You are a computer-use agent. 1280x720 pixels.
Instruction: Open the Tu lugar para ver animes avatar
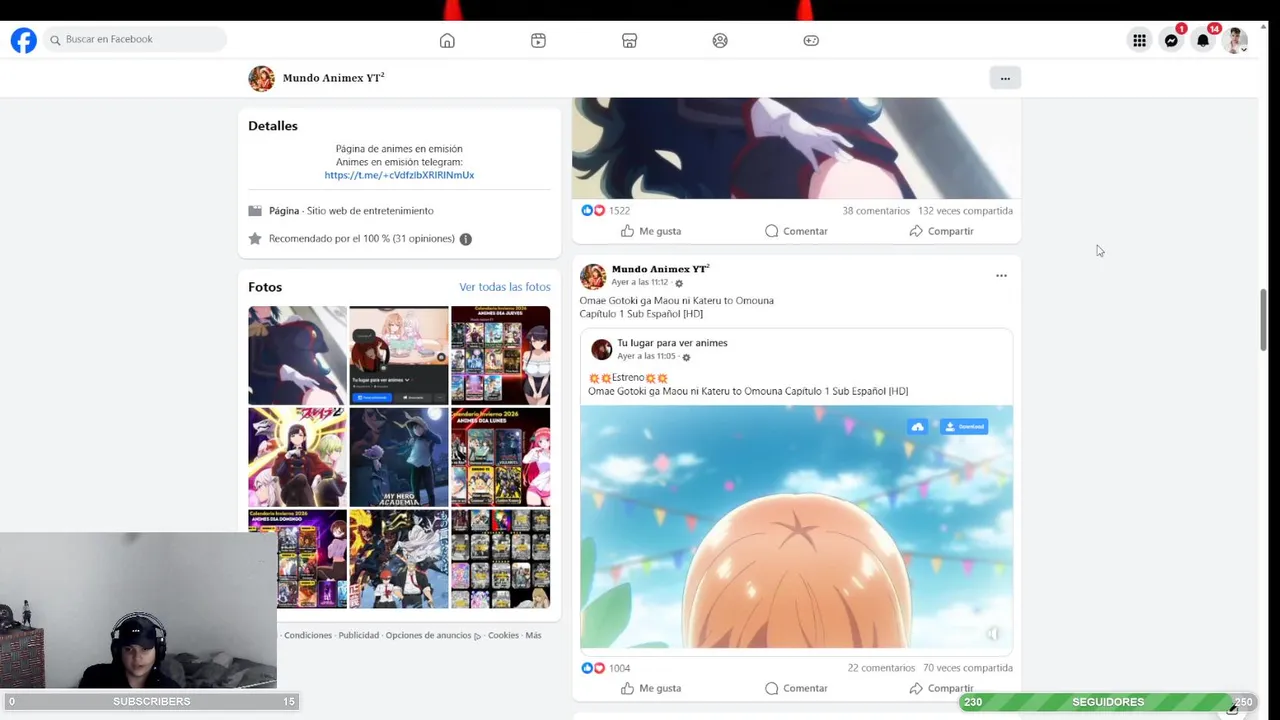(x=601, y=349)
